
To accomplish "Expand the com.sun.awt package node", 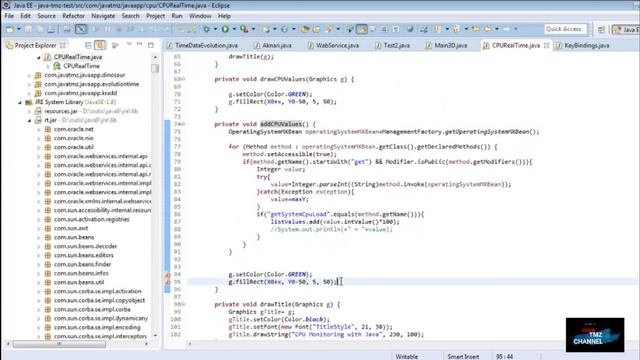I will coord(39,229).
